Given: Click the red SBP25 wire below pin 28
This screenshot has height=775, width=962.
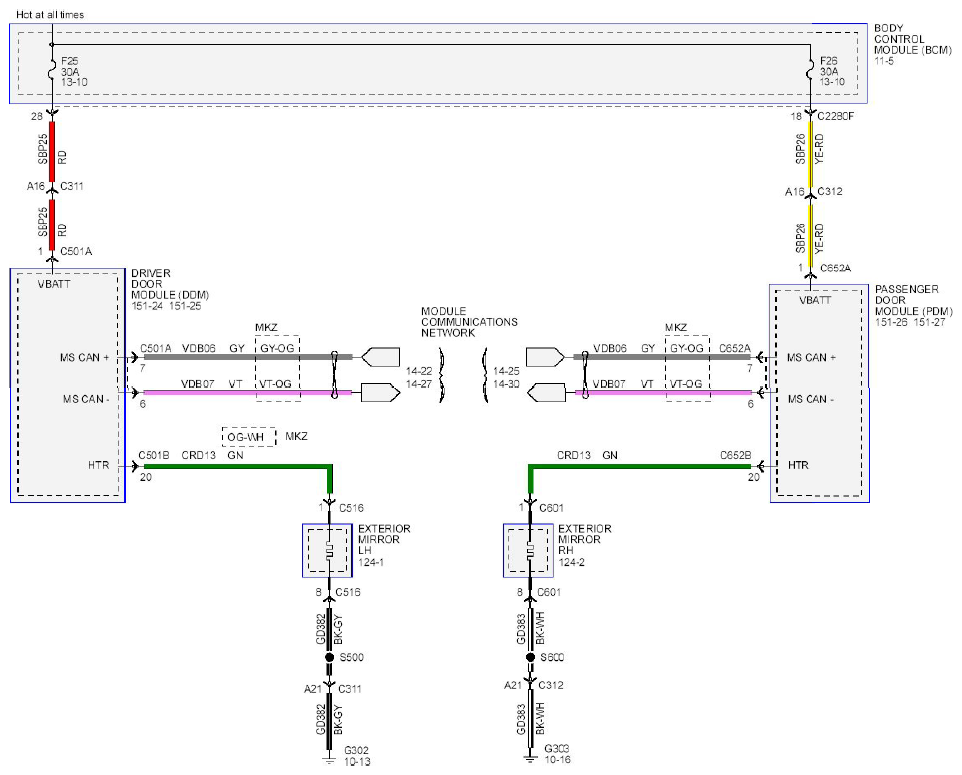Looking at the screenshot, I should pos(52,151).
